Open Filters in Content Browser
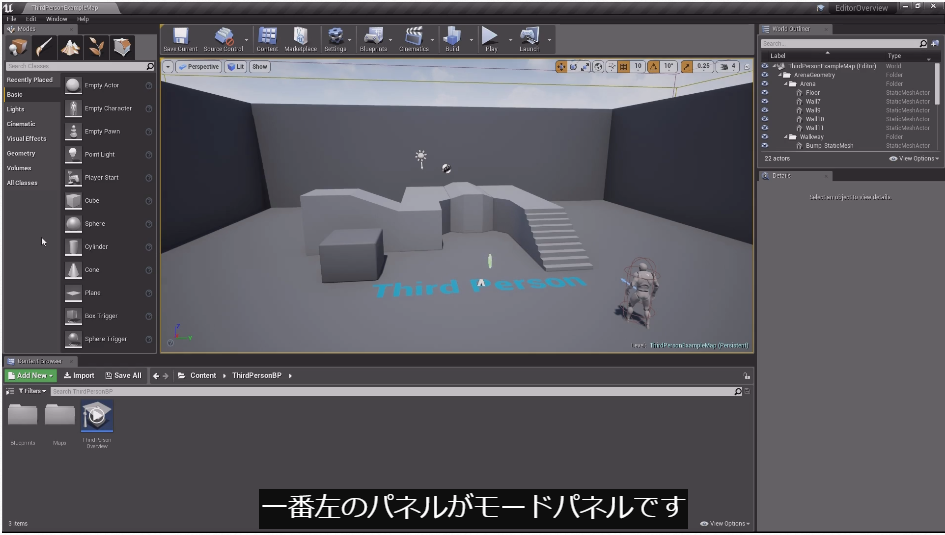The height and width of the screenshot is (535, 945). click(31, 391)
